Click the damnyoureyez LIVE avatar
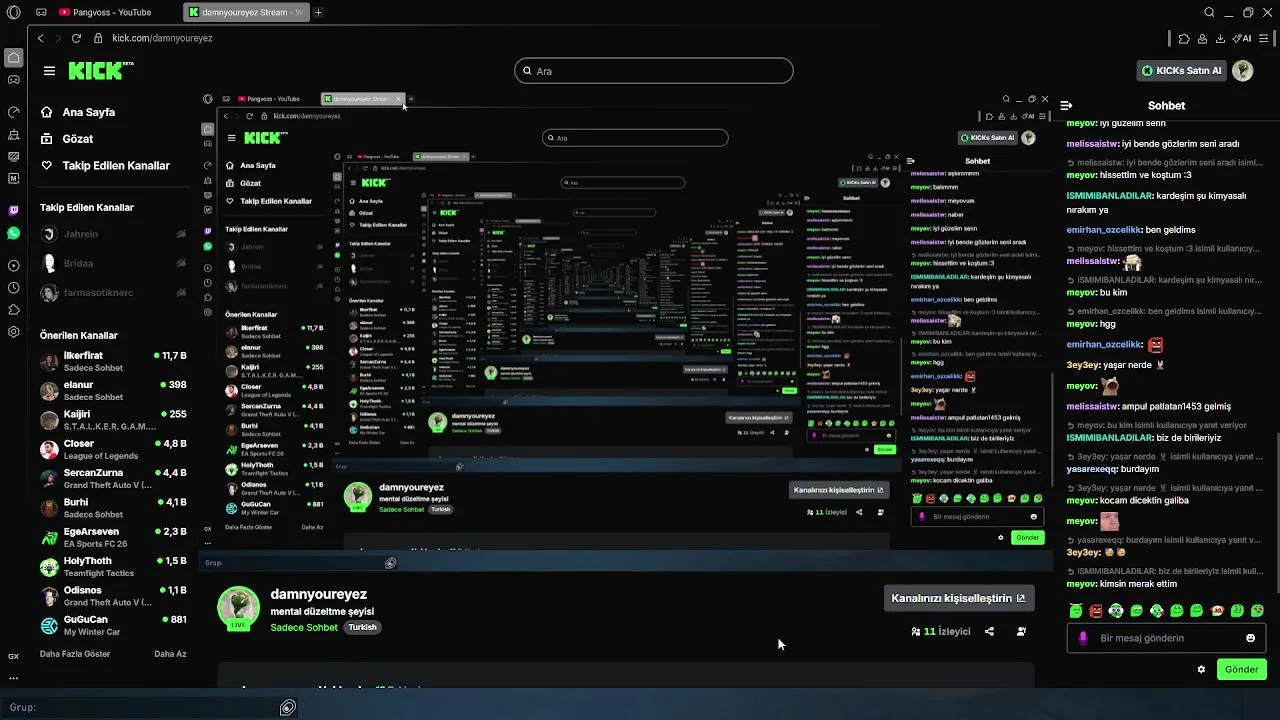 pos(239,608)
